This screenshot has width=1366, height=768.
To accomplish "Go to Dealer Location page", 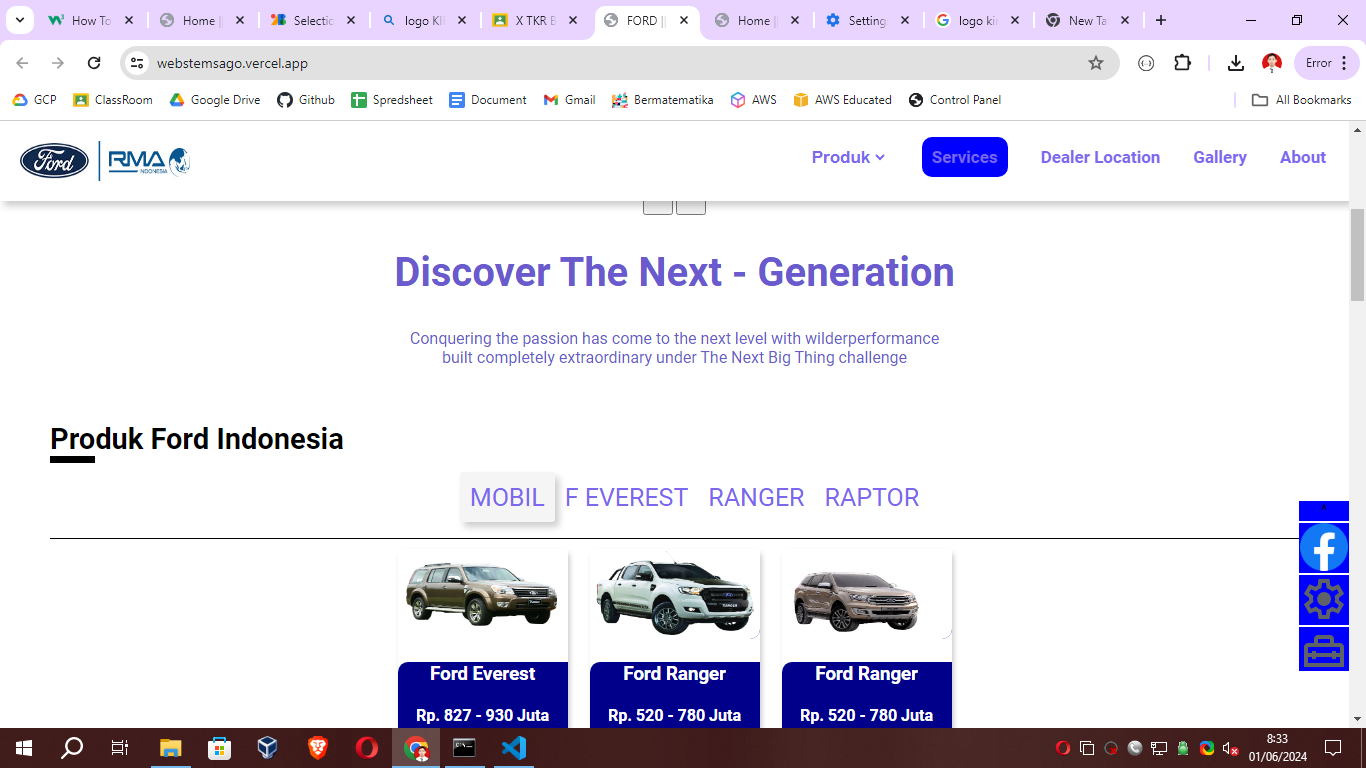I will [1100, 157].
